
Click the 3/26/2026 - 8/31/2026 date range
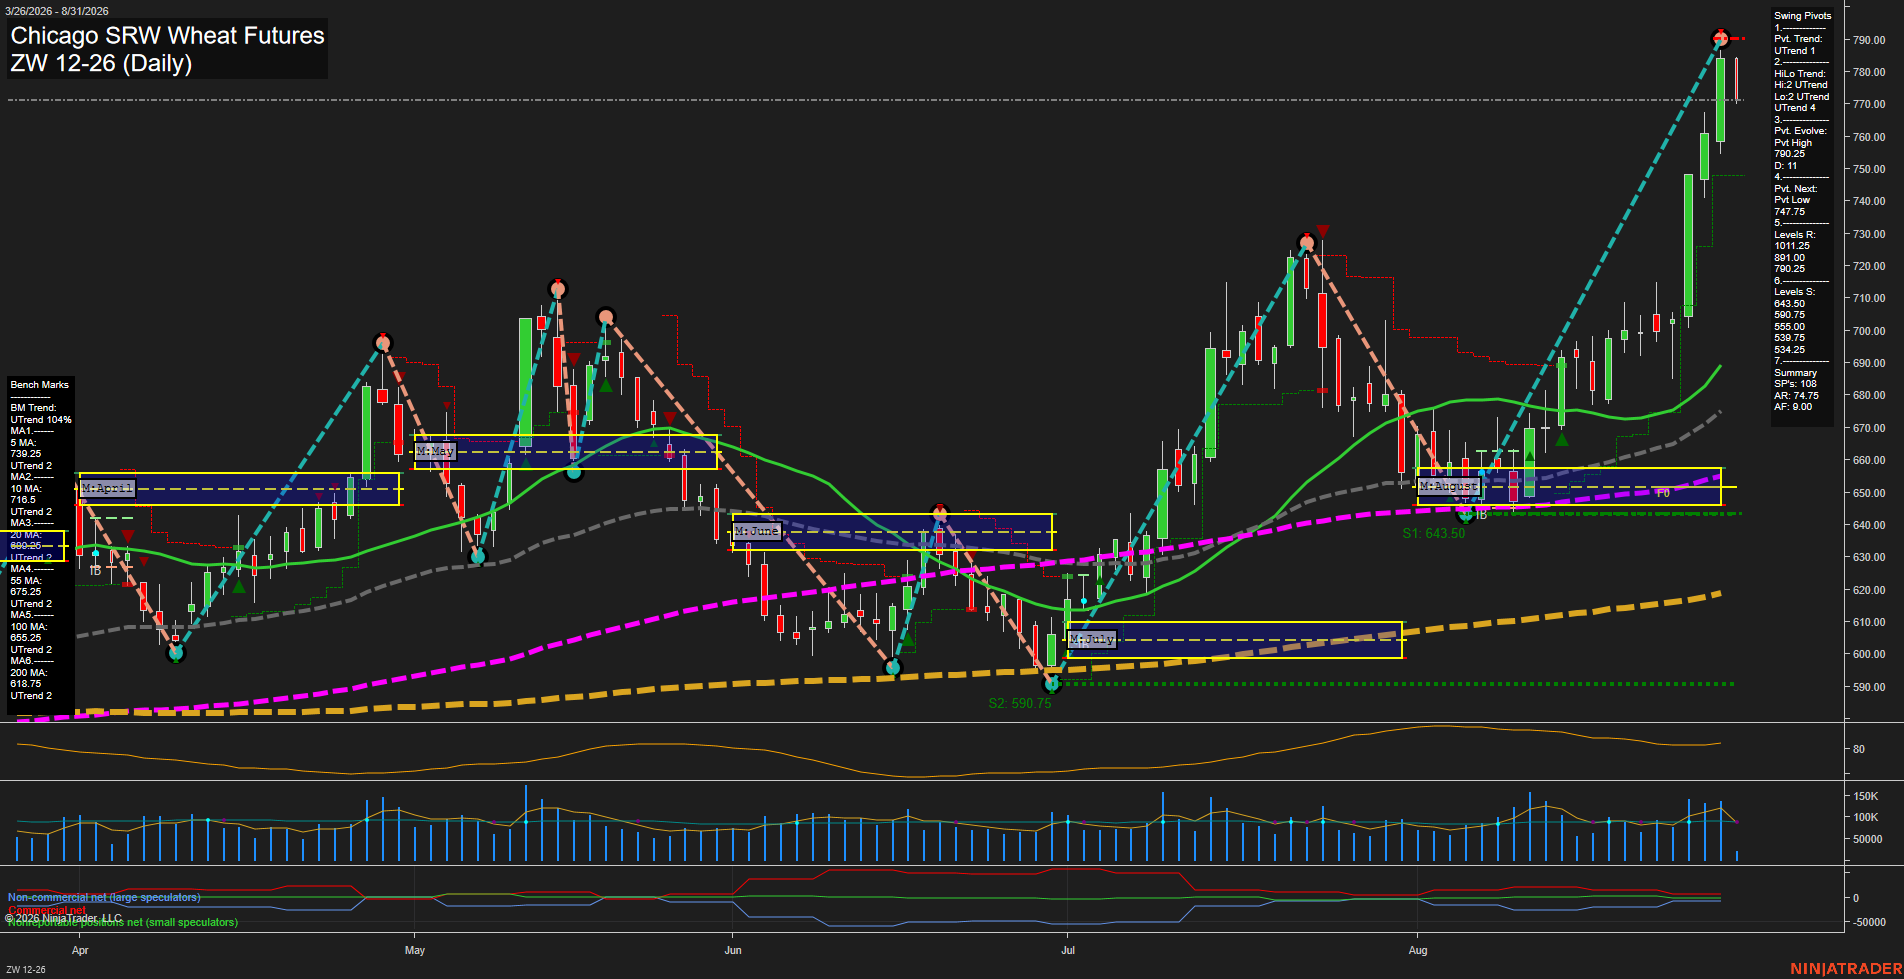(57, 11)
